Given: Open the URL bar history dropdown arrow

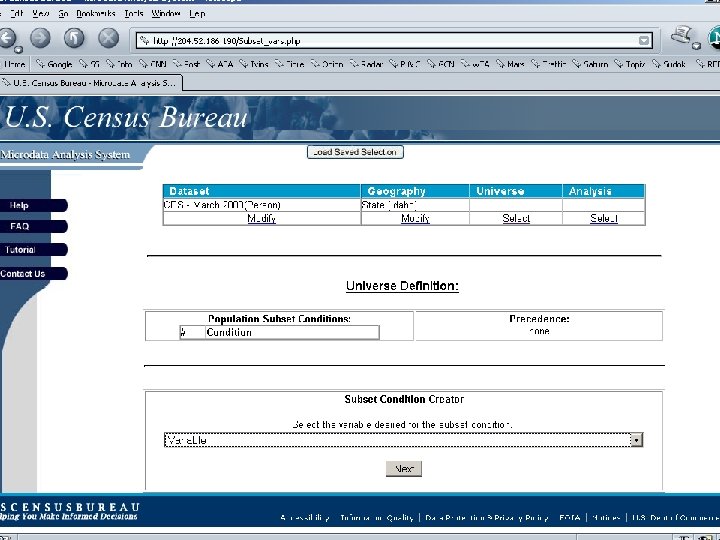Looking at the screenshot, I should (644, 41).
